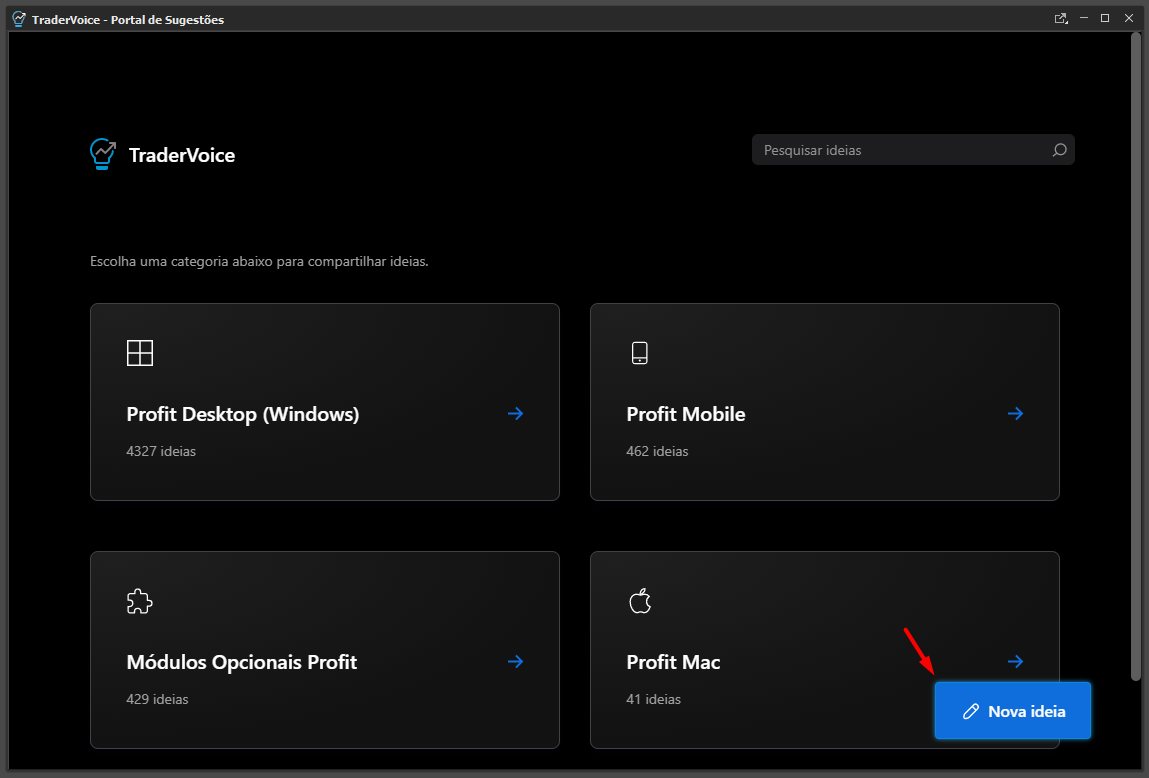This screenshot has height=778, width=1149.
Task: Click the puzzle piece icon for Módulos Opcionais
Action: click(139, 601)
